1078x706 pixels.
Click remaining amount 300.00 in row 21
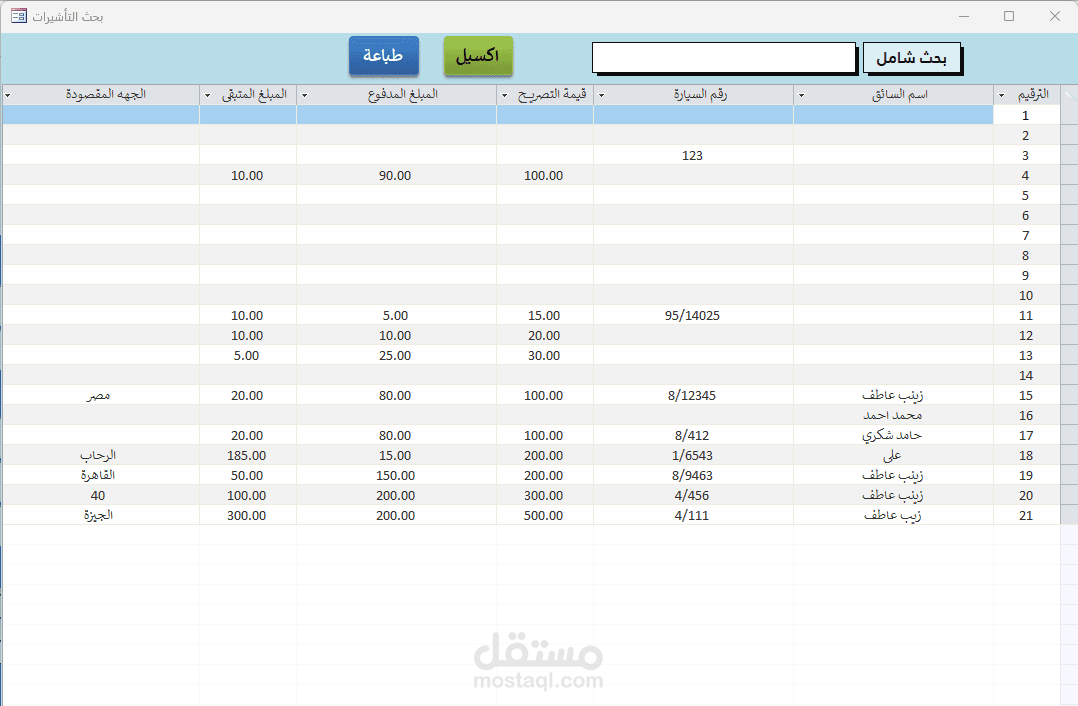pos(248,515)
